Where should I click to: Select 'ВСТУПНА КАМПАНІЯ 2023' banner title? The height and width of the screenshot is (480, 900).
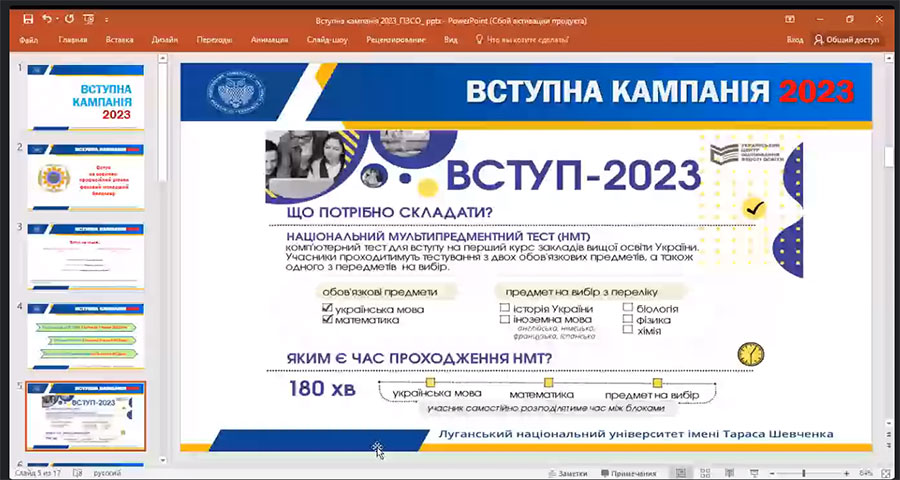pos(660,92)
